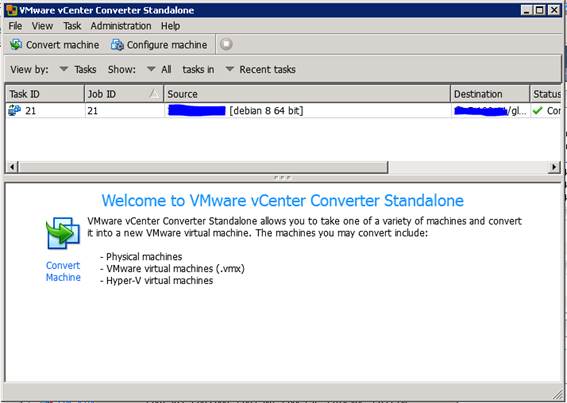Click the Physical machines list line
567x403 pixels.
[x=141, y=256]
